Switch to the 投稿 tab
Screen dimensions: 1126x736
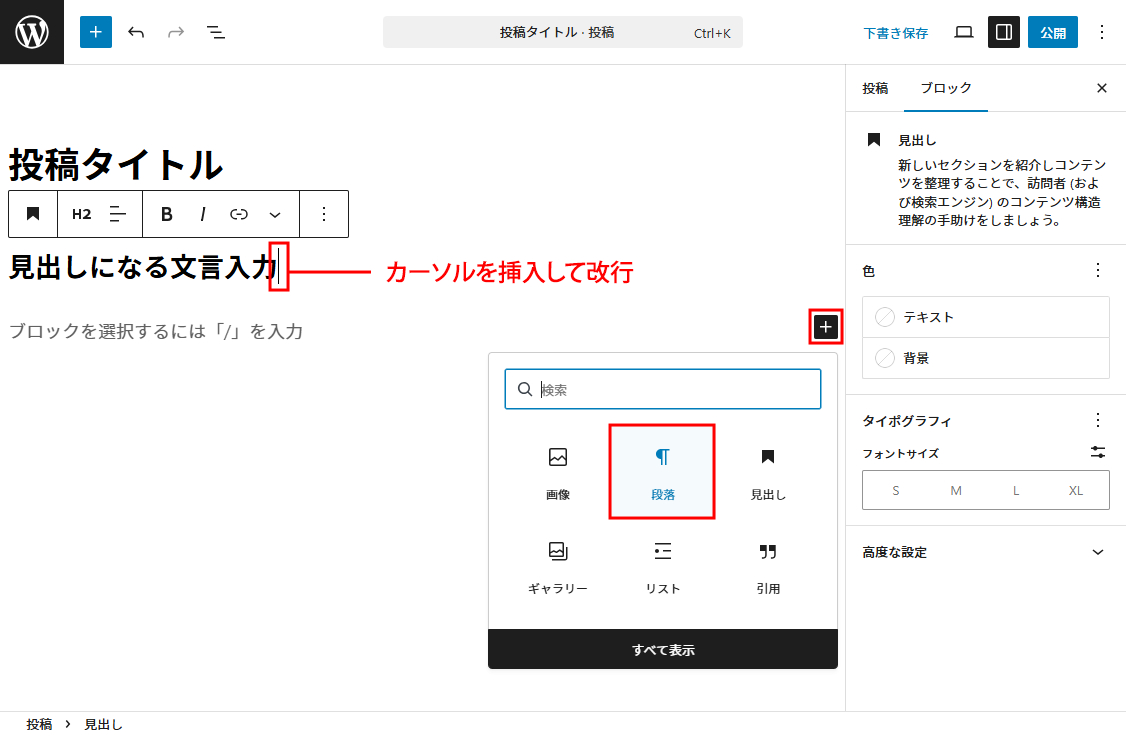coord(875,88)
